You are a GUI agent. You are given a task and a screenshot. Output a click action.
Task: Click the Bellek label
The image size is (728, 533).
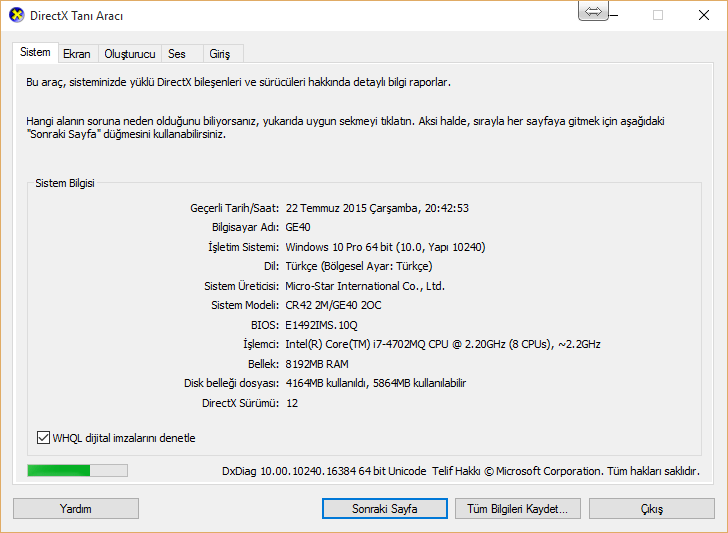[x=264, y=364]
